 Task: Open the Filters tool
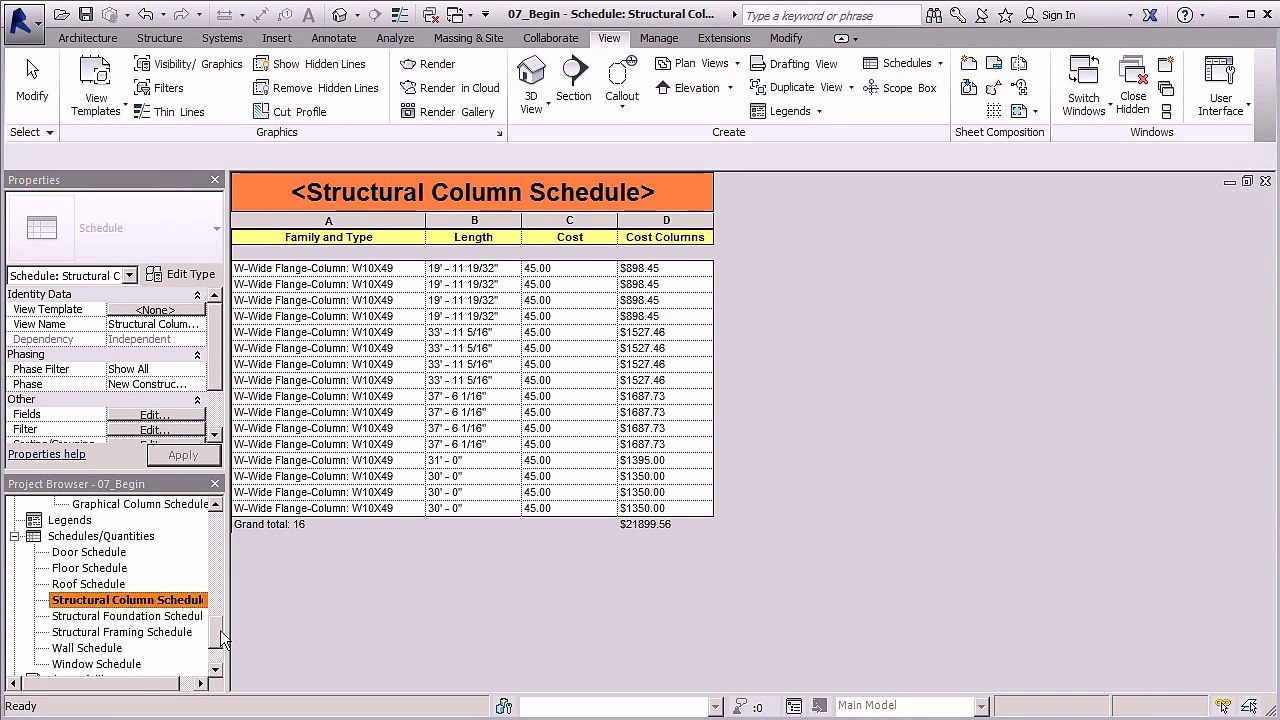tap(159, 88)
